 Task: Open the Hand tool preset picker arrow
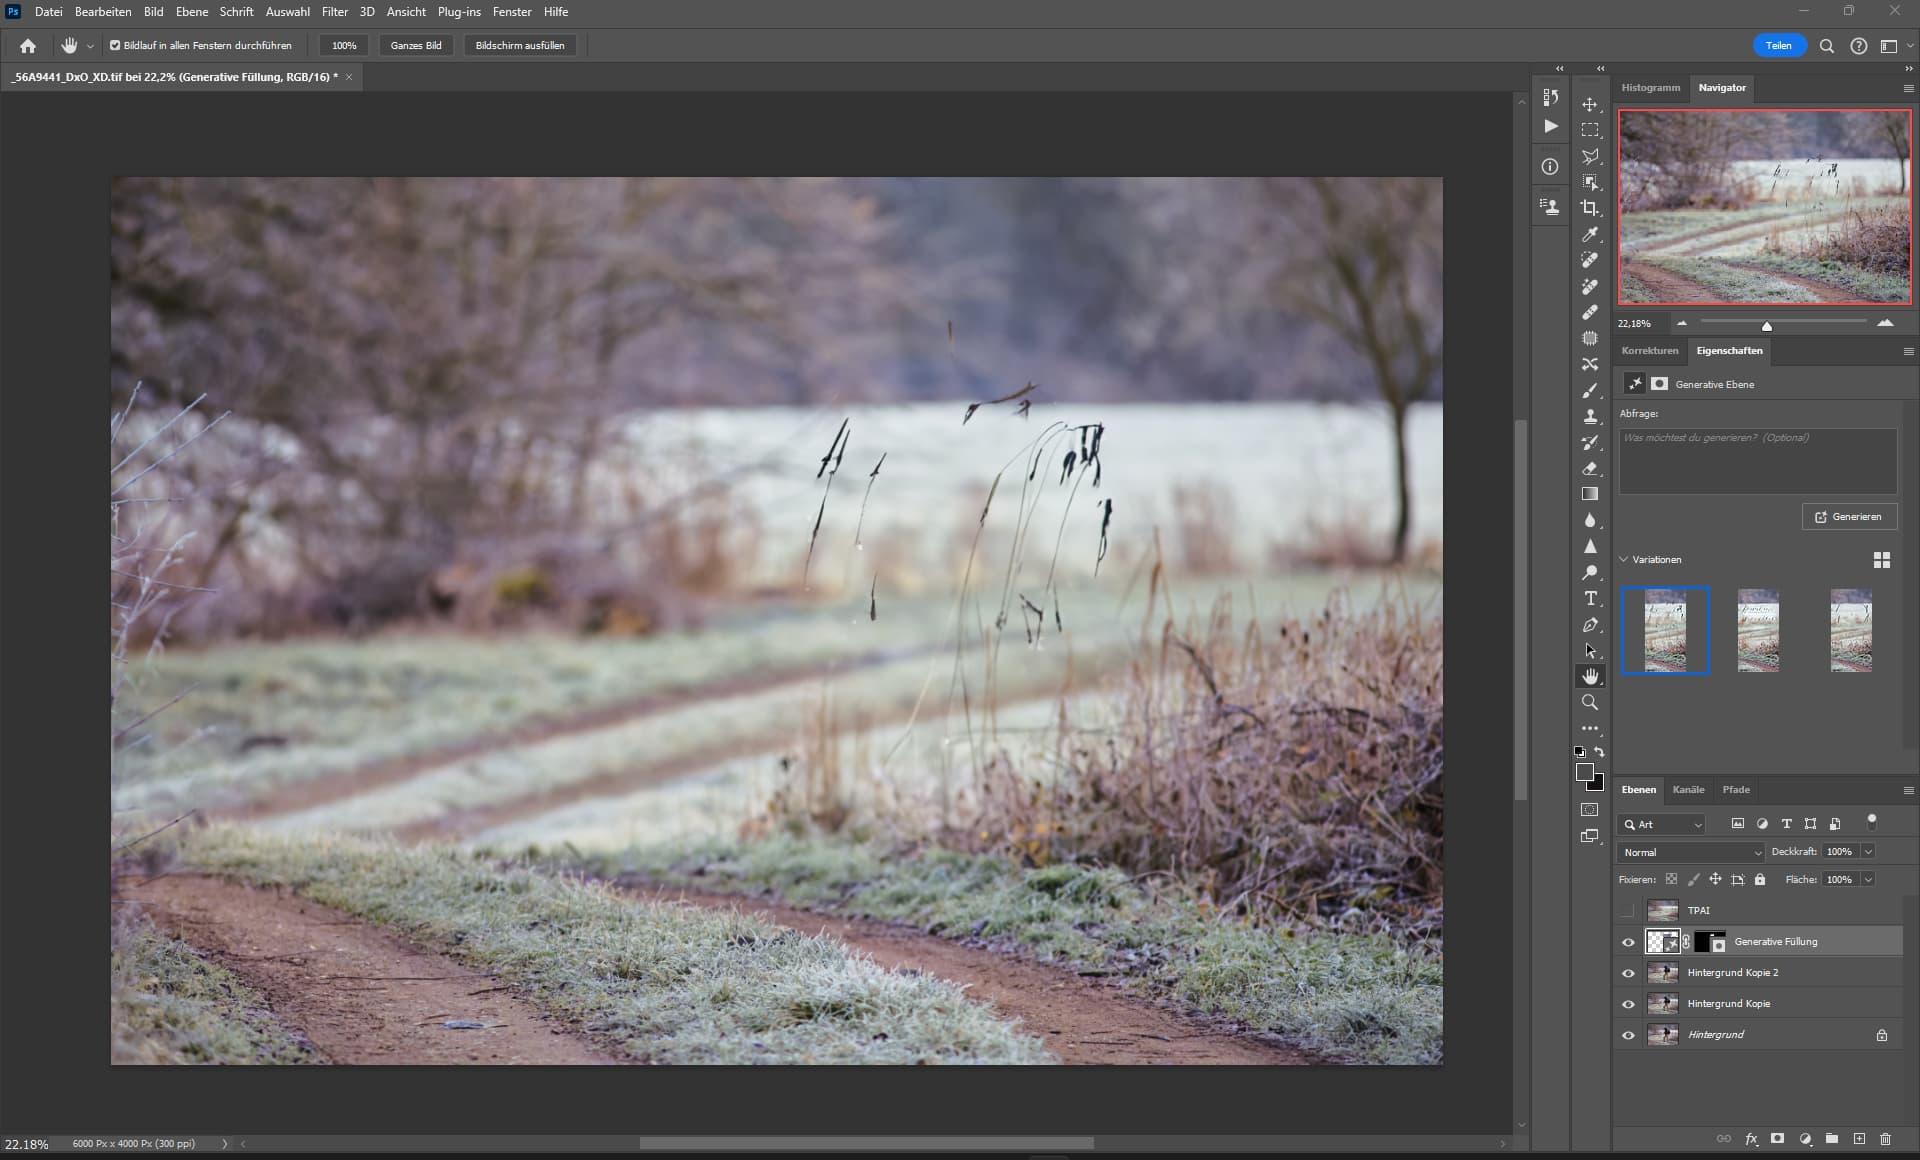tap(90, 46)
